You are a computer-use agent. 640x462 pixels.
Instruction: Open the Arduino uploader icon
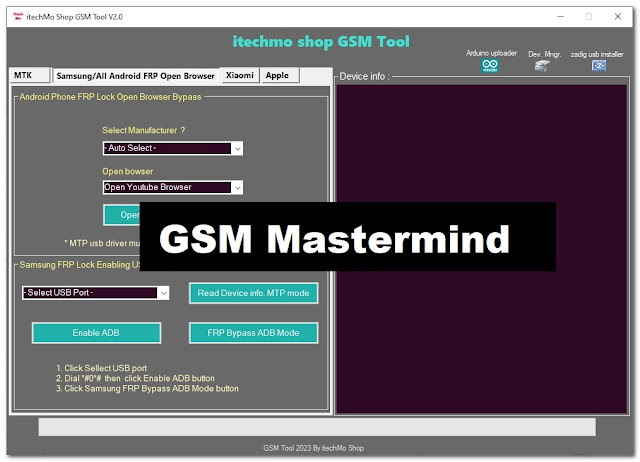click(x=489, y=65)
